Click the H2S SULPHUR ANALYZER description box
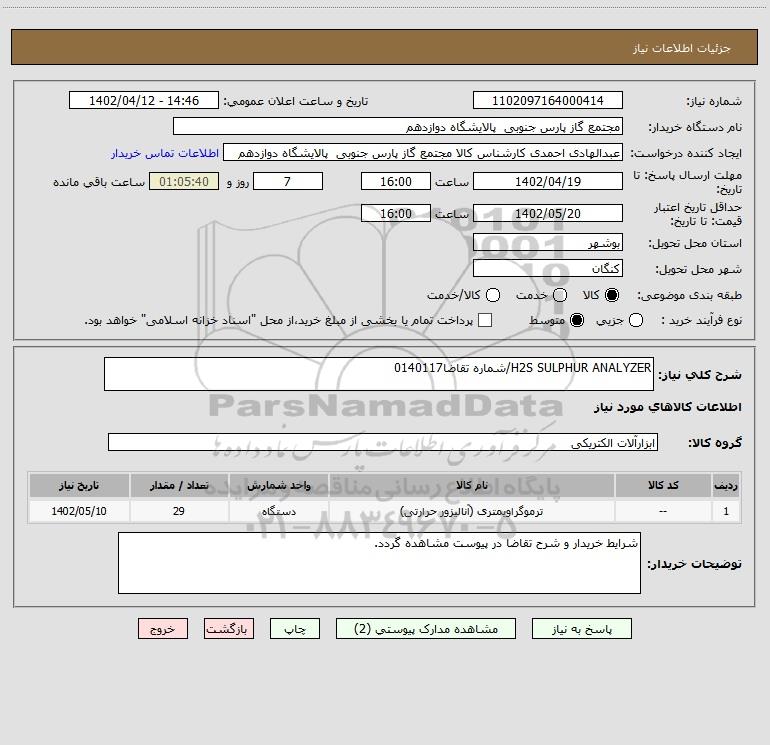The height and width of the screenshot is (745, 770). coord(379,374)
